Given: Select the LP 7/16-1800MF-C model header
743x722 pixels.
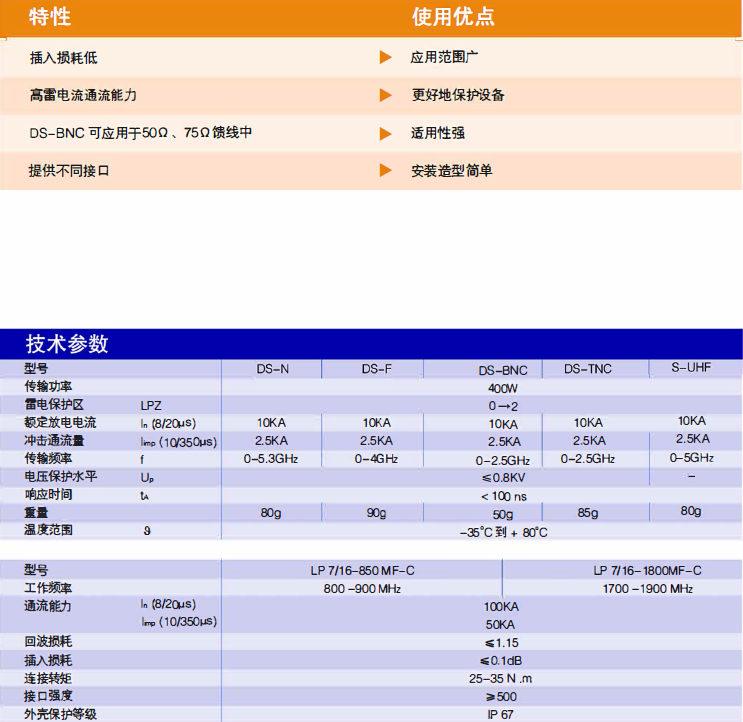Looking at the screenshot, I should coord(647,570).
